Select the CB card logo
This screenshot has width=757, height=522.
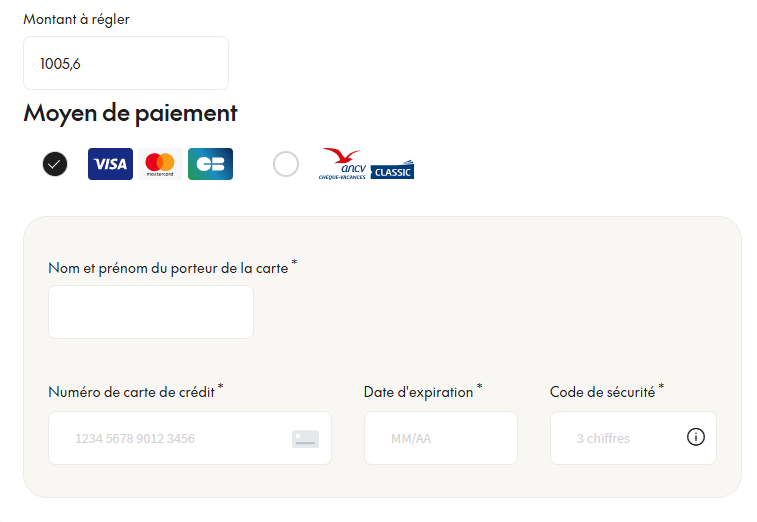coord(210,164)
